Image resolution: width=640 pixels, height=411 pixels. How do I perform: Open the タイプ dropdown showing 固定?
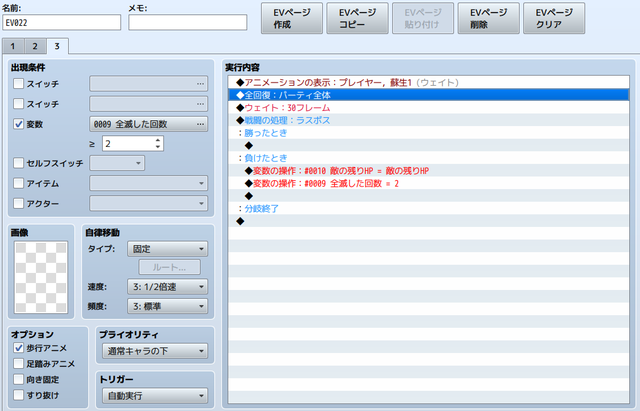167,249
